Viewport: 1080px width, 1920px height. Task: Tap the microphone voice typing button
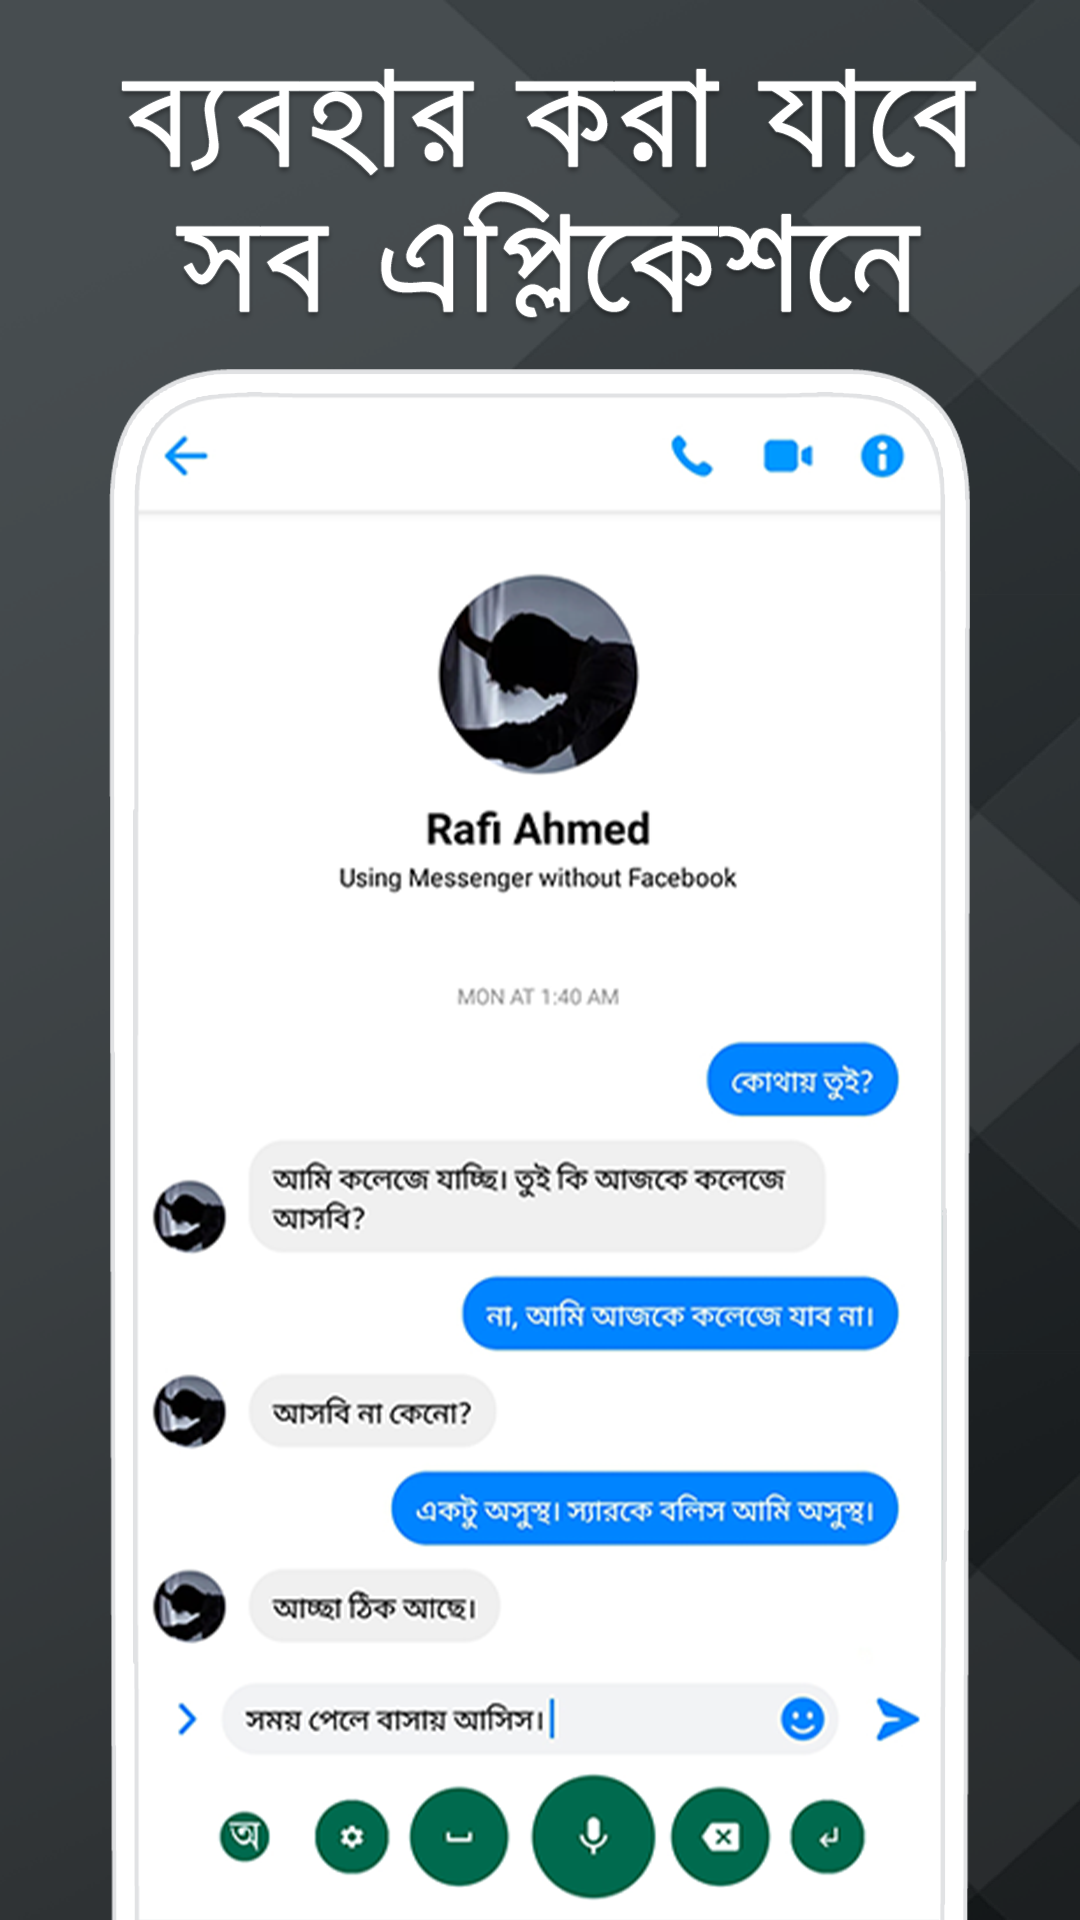click(593, 1836)
